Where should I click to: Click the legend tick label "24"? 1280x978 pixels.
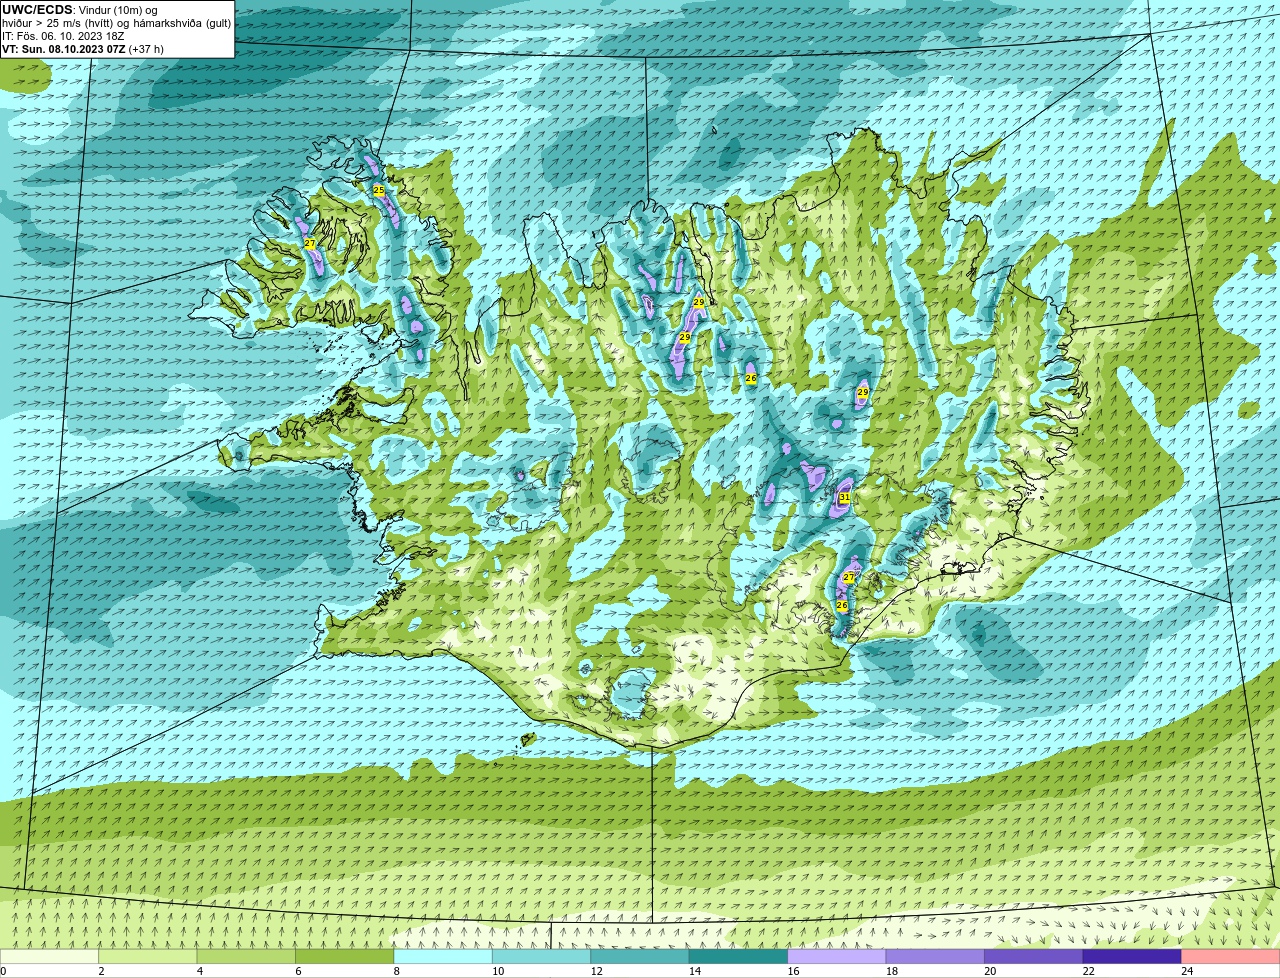point(1187,971)
